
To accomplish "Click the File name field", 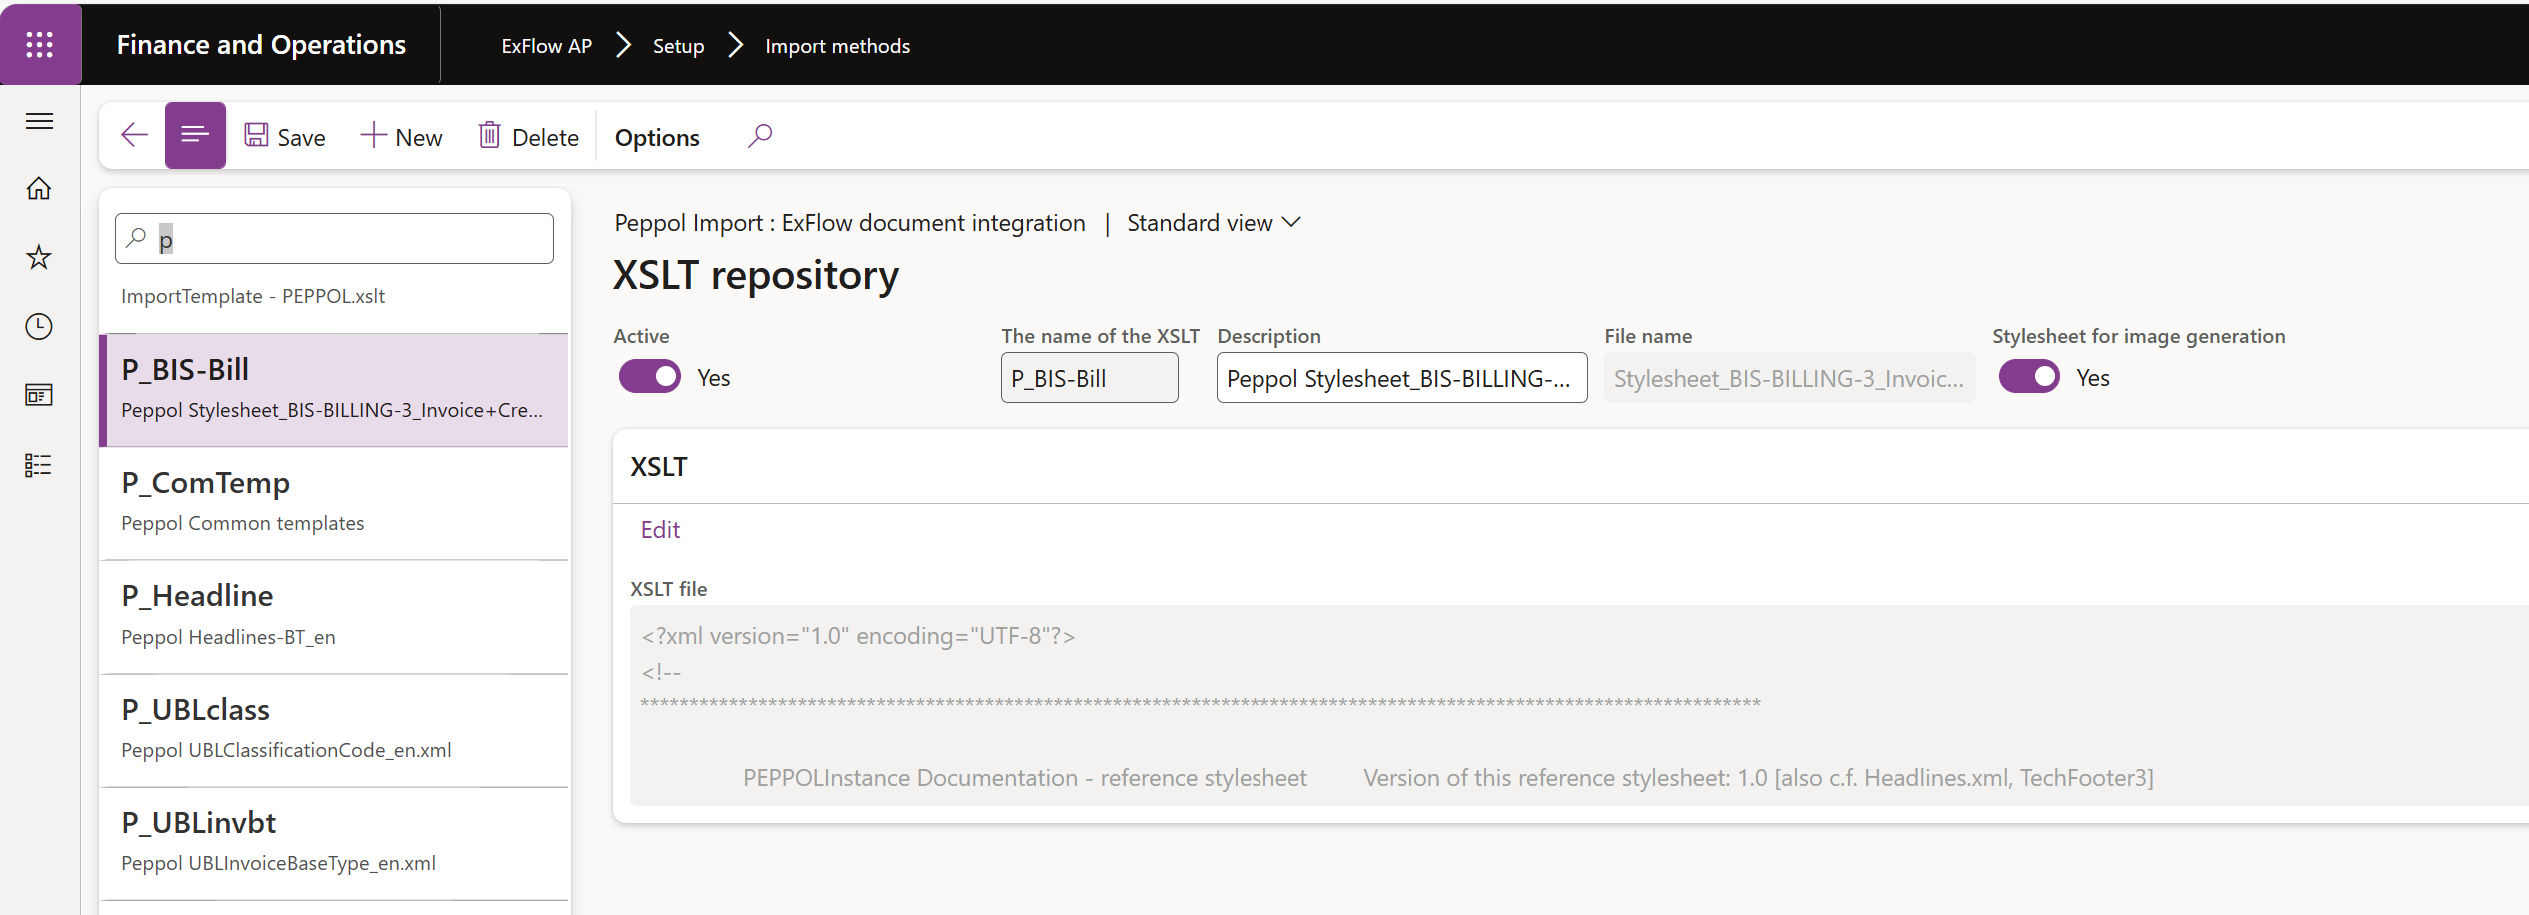I will (1790, 378).
